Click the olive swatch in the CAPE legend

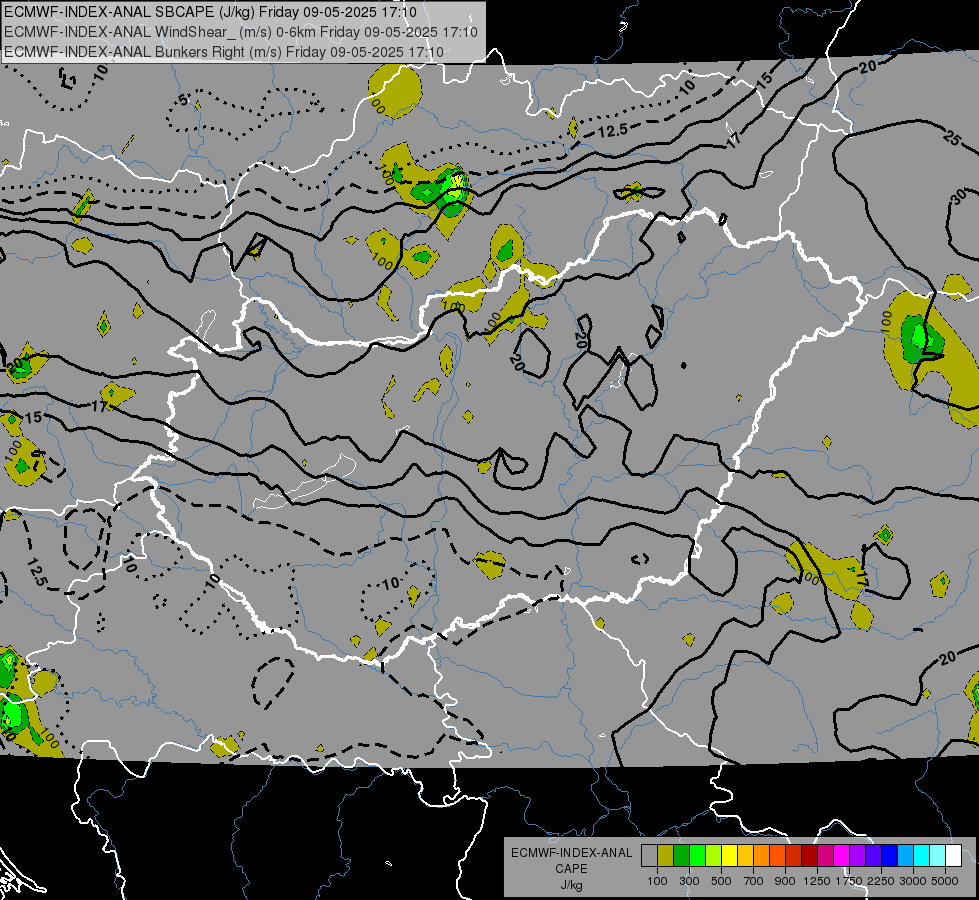click(x=666, y=856)
